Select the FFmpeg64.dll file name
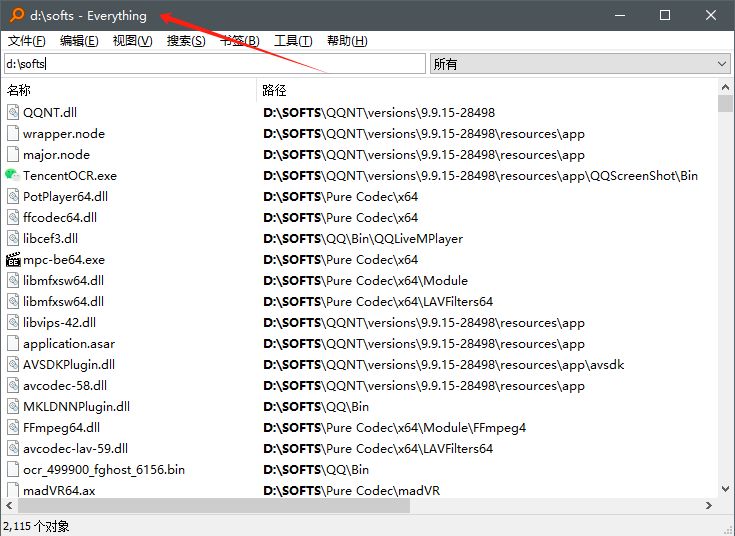735x536 pixels. 61,427
